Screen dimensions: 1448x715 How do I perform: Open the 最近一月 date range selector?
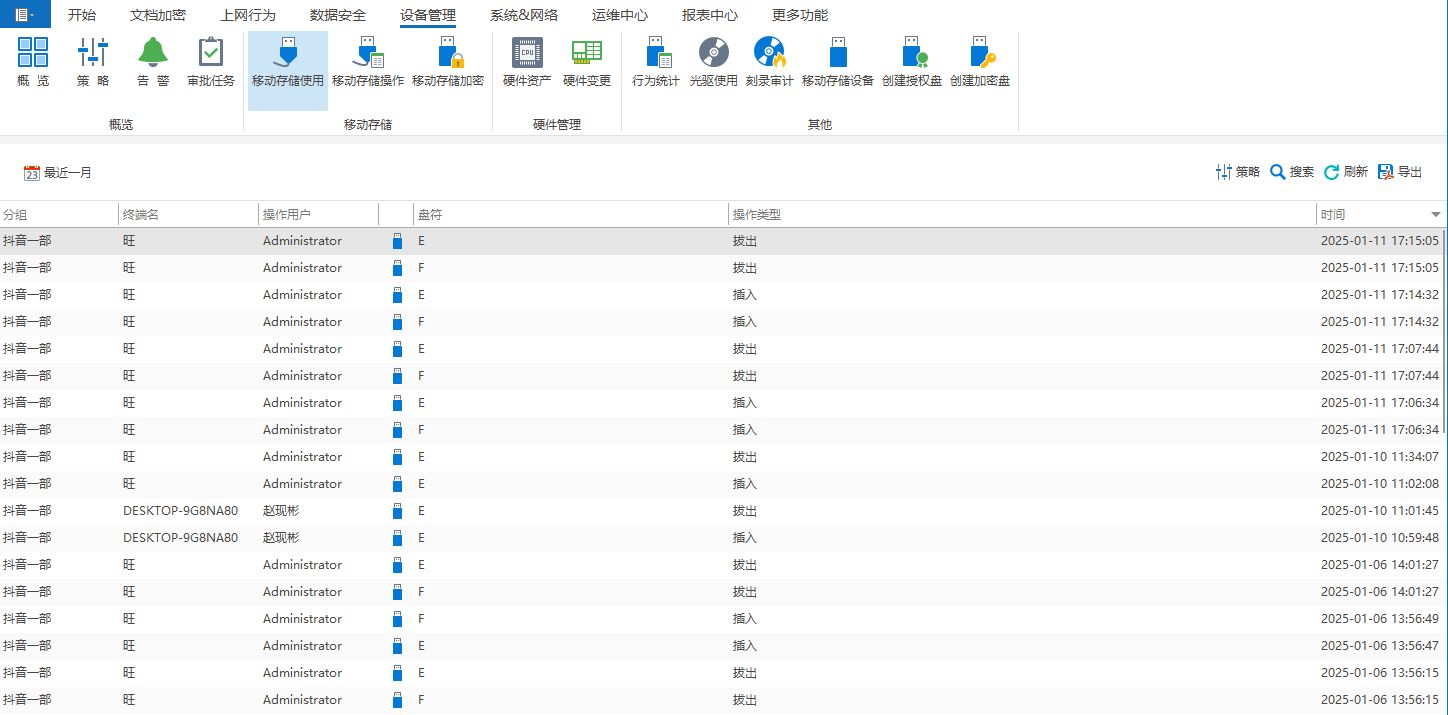(x=58, y=173)
